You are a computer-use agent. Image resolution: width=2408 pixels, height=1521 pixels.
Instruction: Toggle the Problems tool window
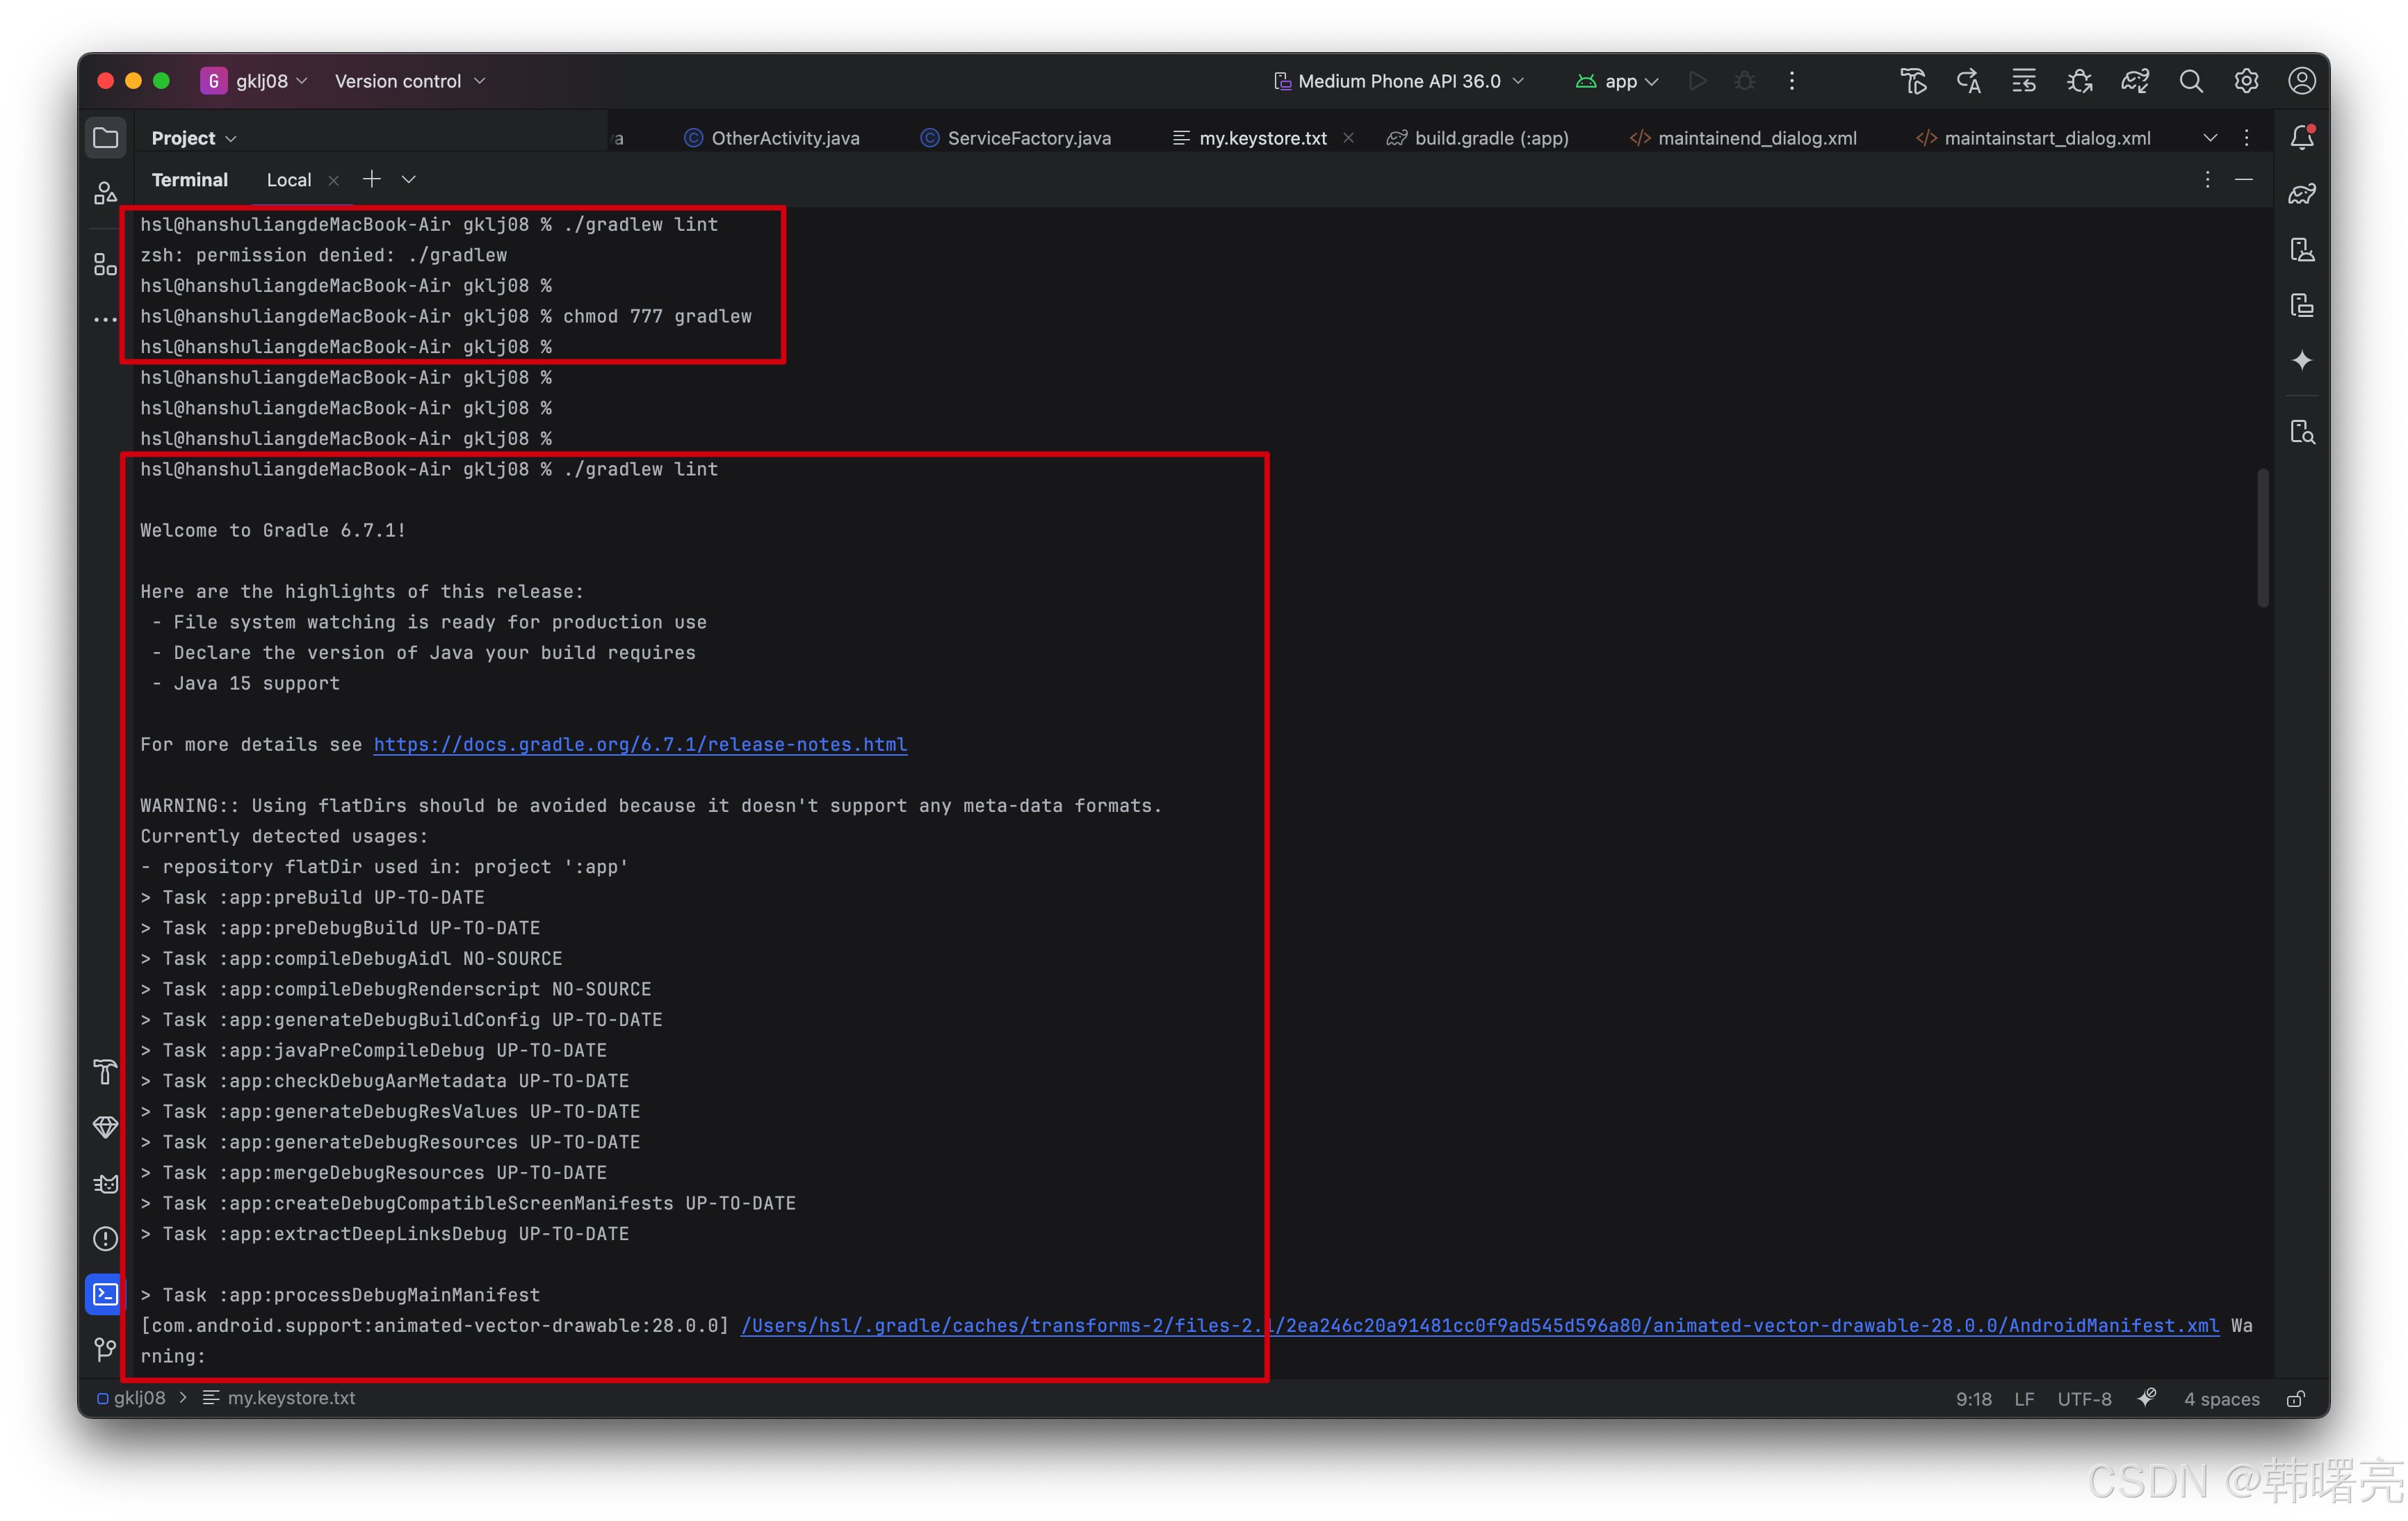[104, 1239]
